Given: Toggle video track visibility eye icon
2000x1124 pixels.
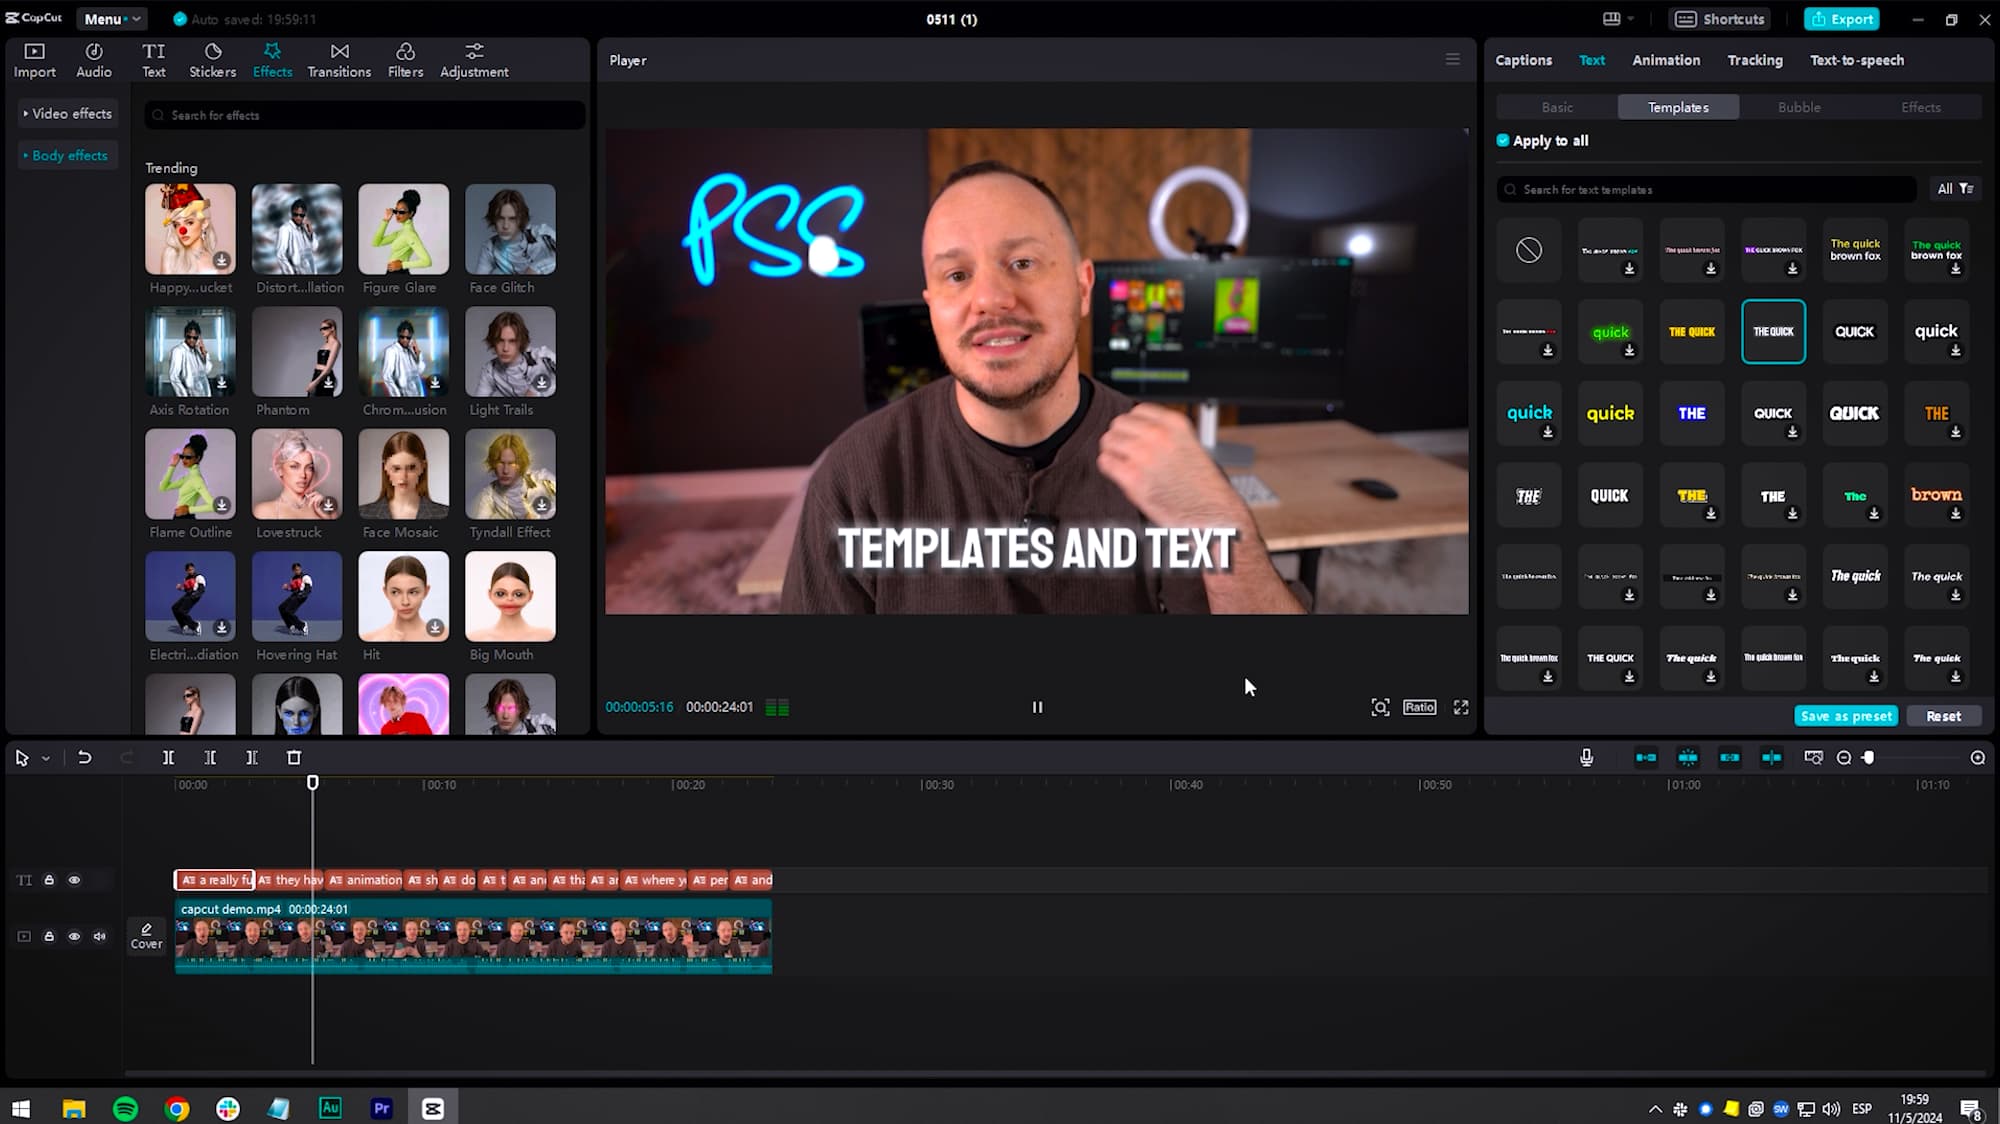Looking at the screenshot, I should pos(74,937).
